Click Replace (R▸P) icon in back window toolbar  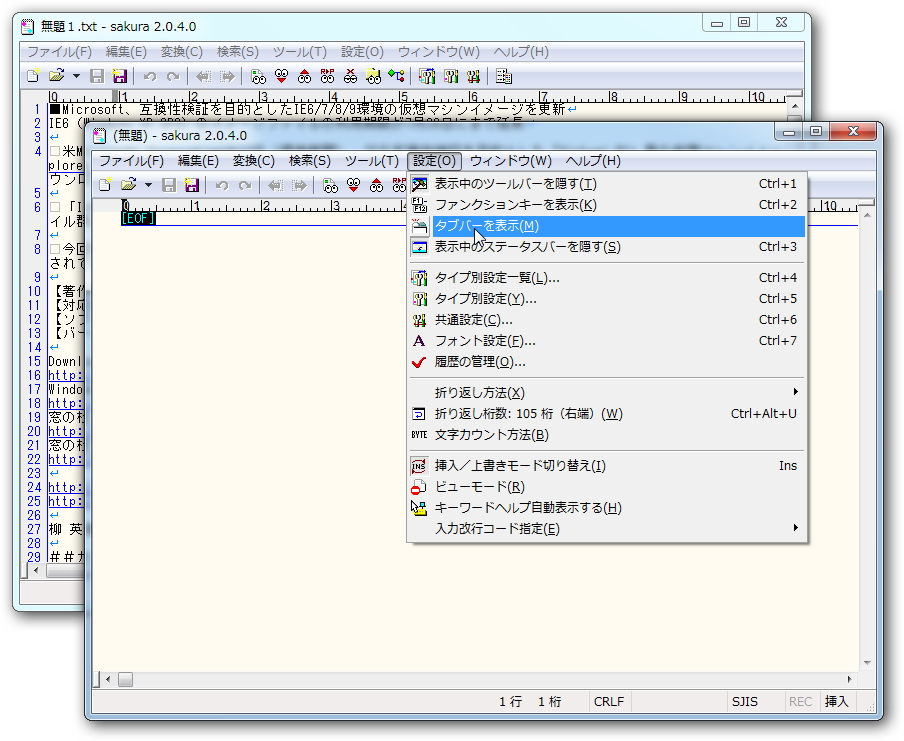327,76
